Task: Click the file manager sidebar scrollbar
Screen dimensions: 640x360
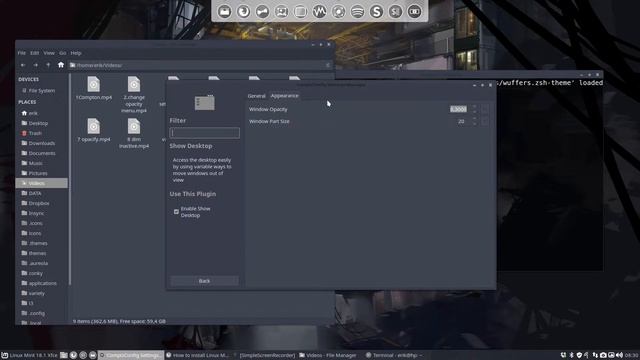Action: pyautogui.click(x=70, y=180)
